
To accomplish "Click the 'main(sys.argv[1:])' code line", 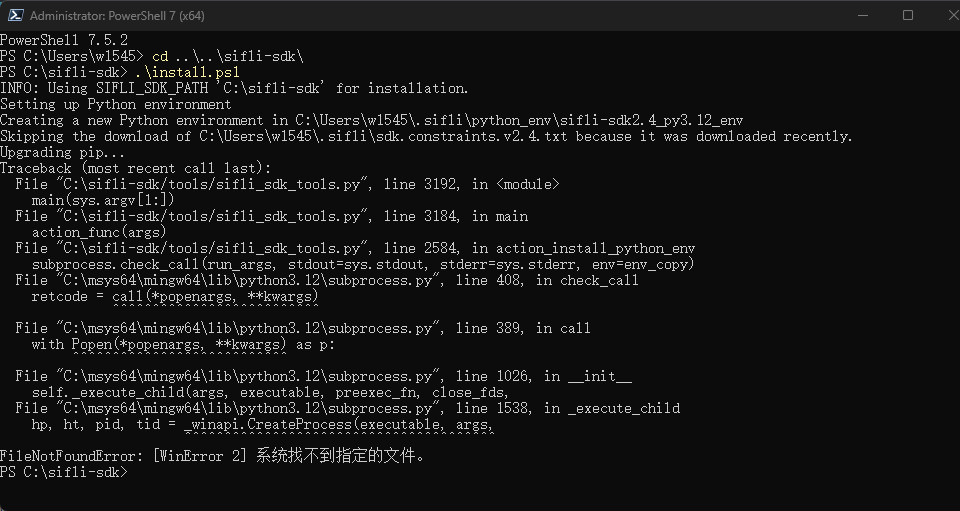I will click(103, 200).
